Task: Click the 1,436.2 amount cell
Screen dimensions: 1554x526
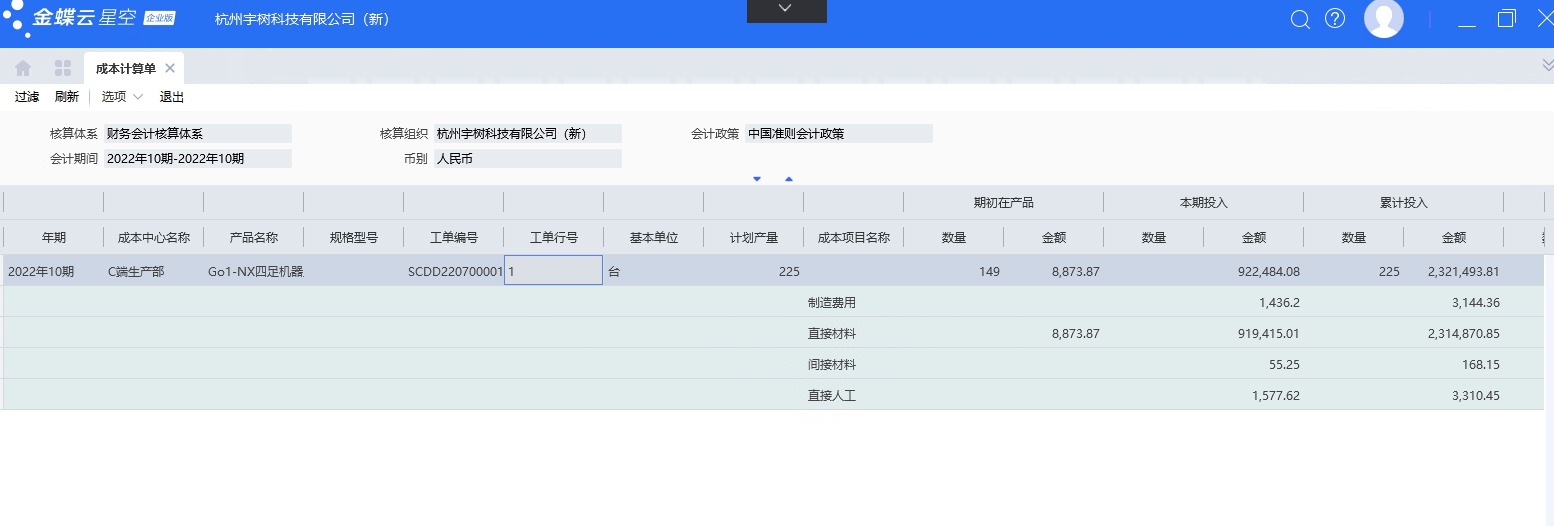Action: (x=1254, y=302)
